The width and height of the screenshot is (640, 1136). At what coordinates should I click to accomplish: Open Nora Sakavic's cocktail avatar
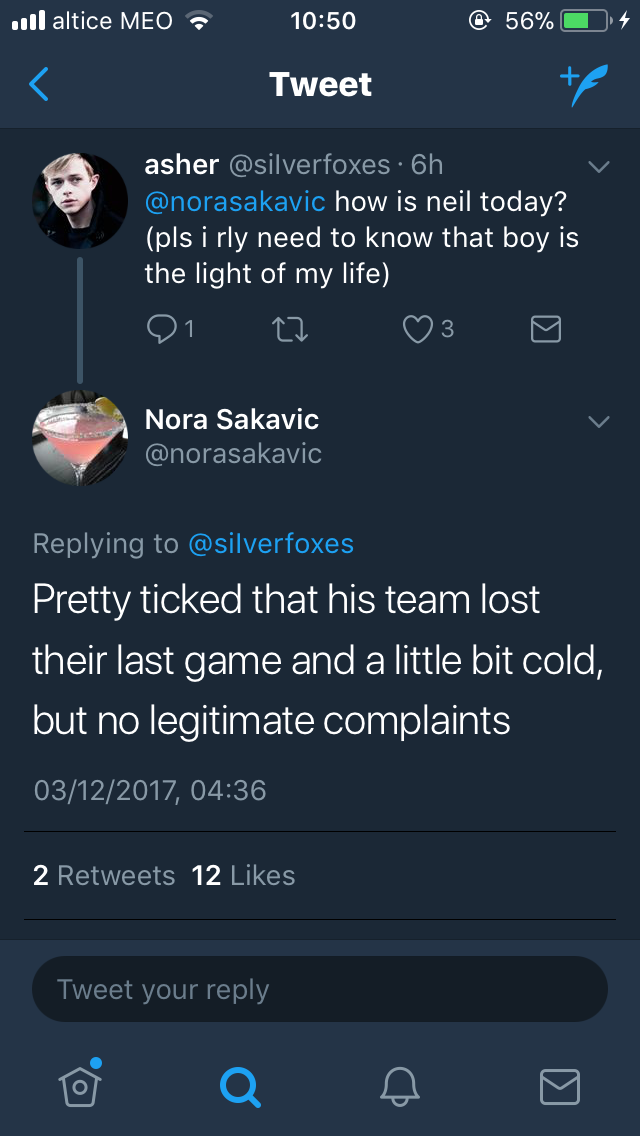pyautogui.click(x=79, y=438)
